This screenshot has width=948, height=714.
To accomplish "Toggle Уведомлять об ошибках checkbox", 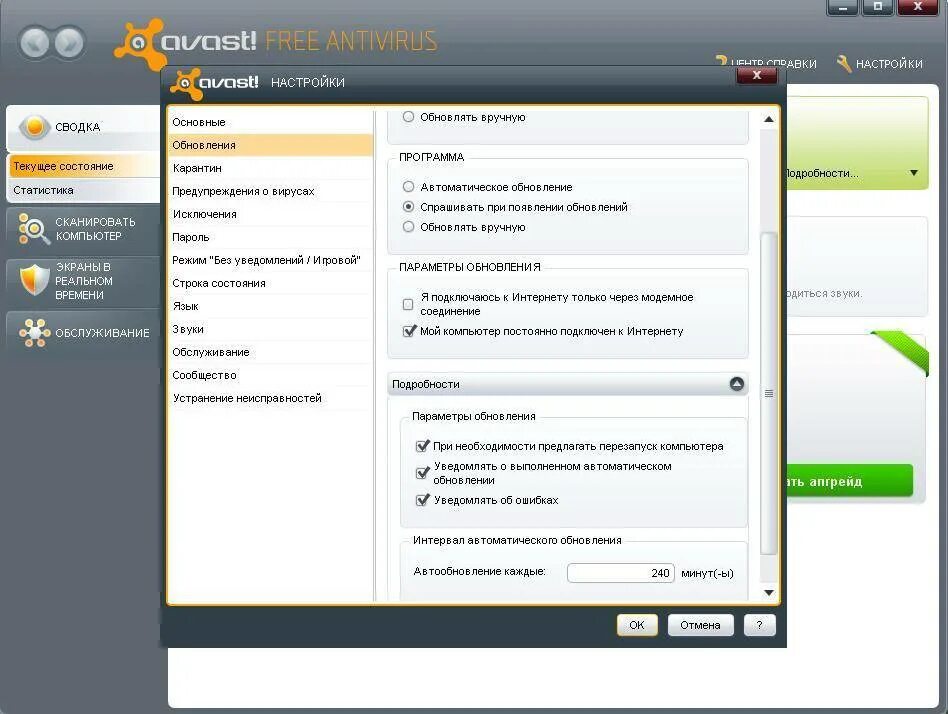I will click(x=423, y=500).
